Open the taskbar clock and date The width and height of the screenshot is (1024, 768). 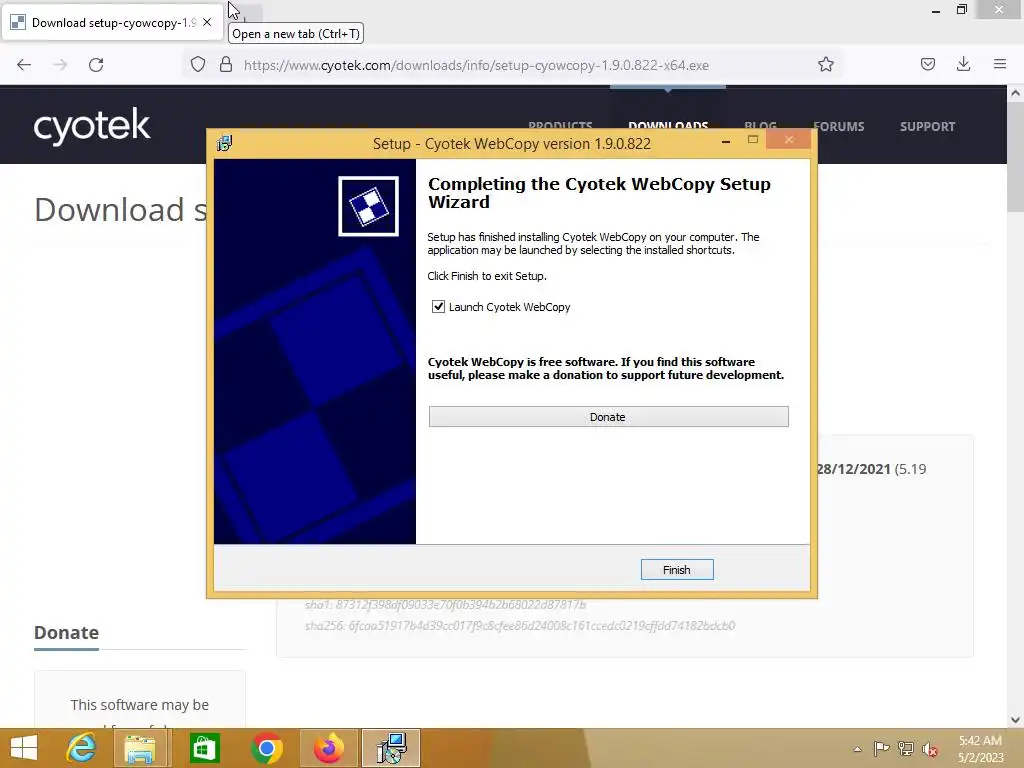980,749
